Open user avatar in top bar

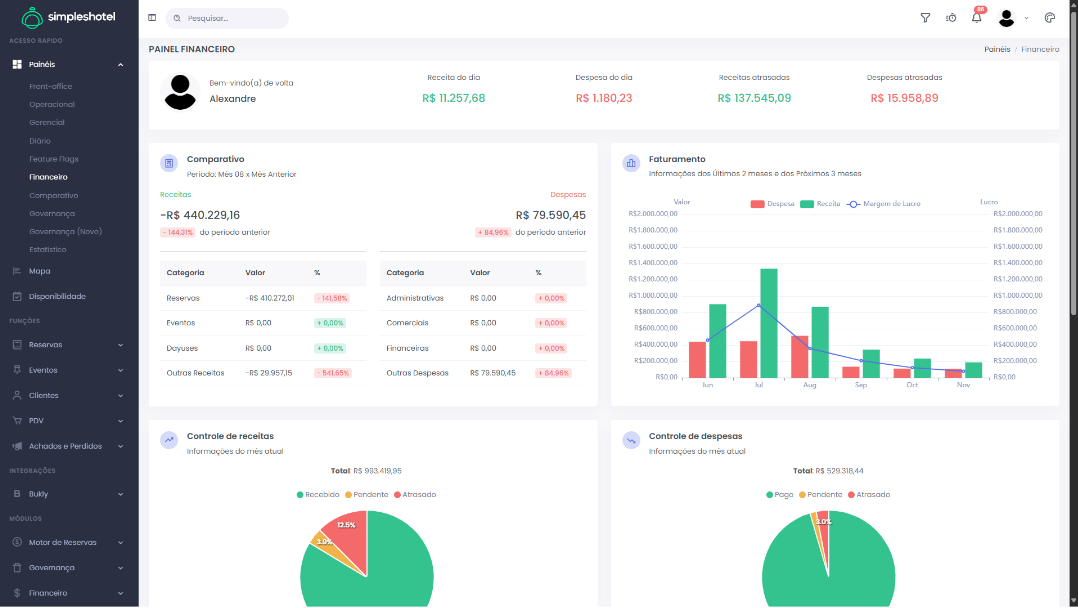click(1006, 19)
